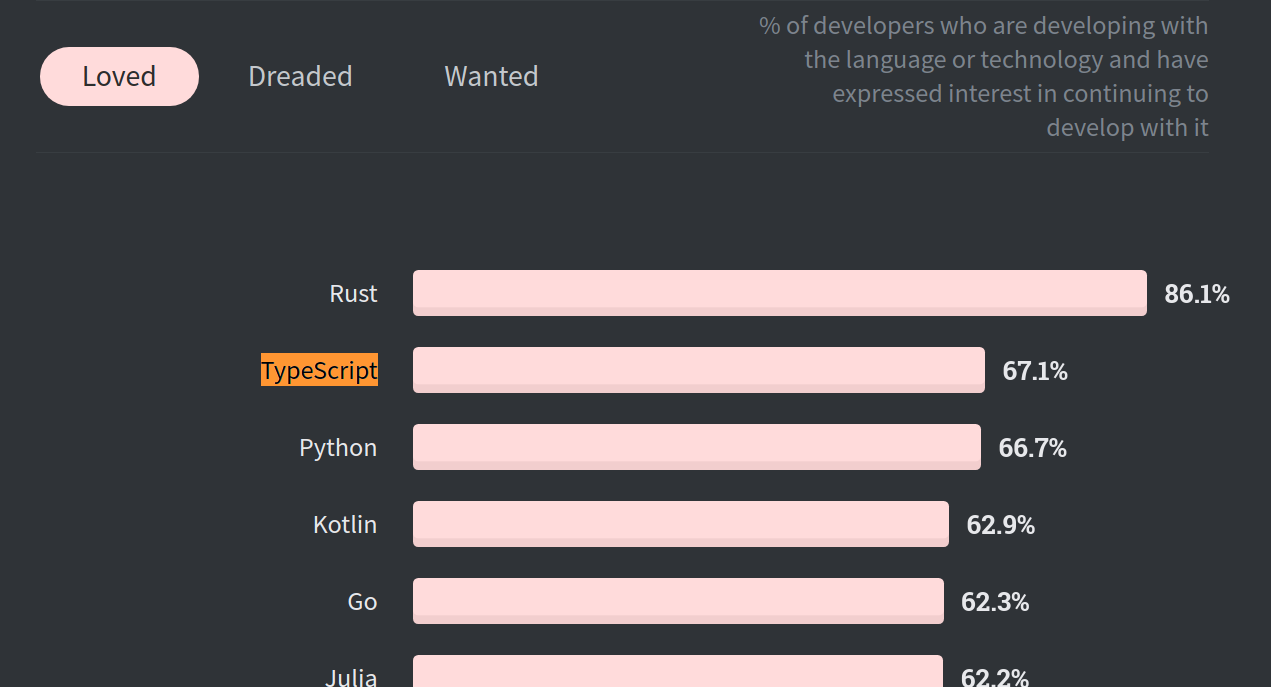The width and height of the screenshot is (1271, 687).
Task: Select the Loved tab
Action: click(119, 76)
